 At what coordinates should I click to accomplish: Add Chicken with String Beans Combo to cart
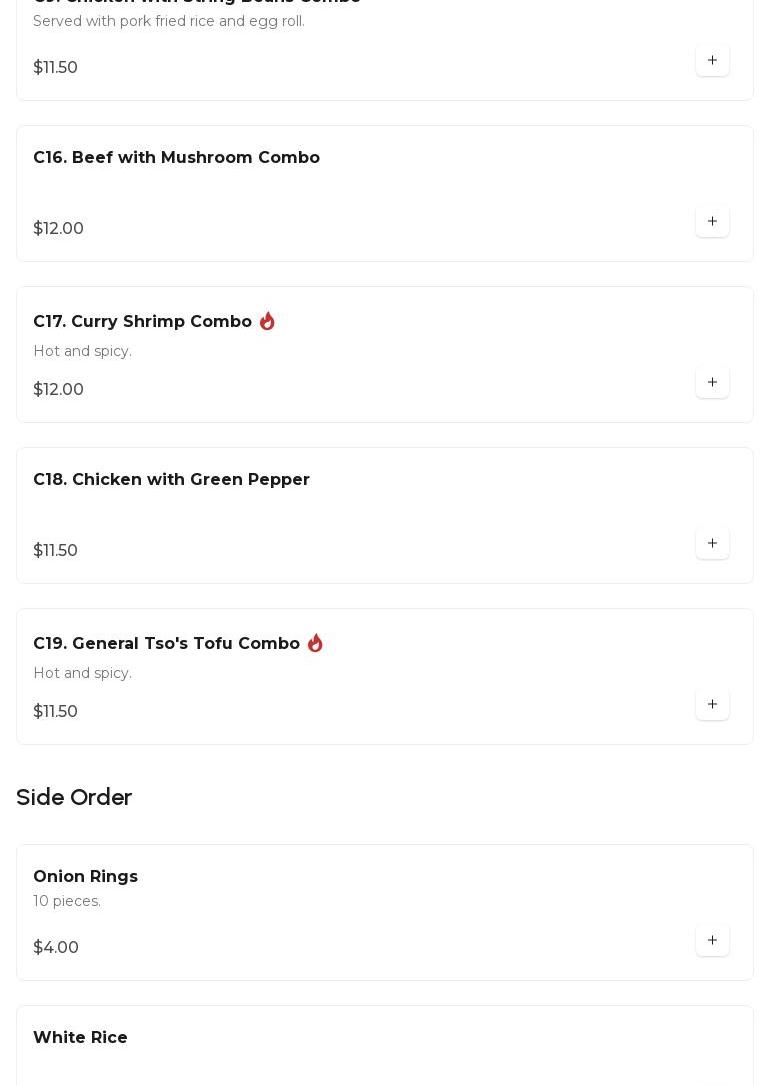(x=712, y=60)
